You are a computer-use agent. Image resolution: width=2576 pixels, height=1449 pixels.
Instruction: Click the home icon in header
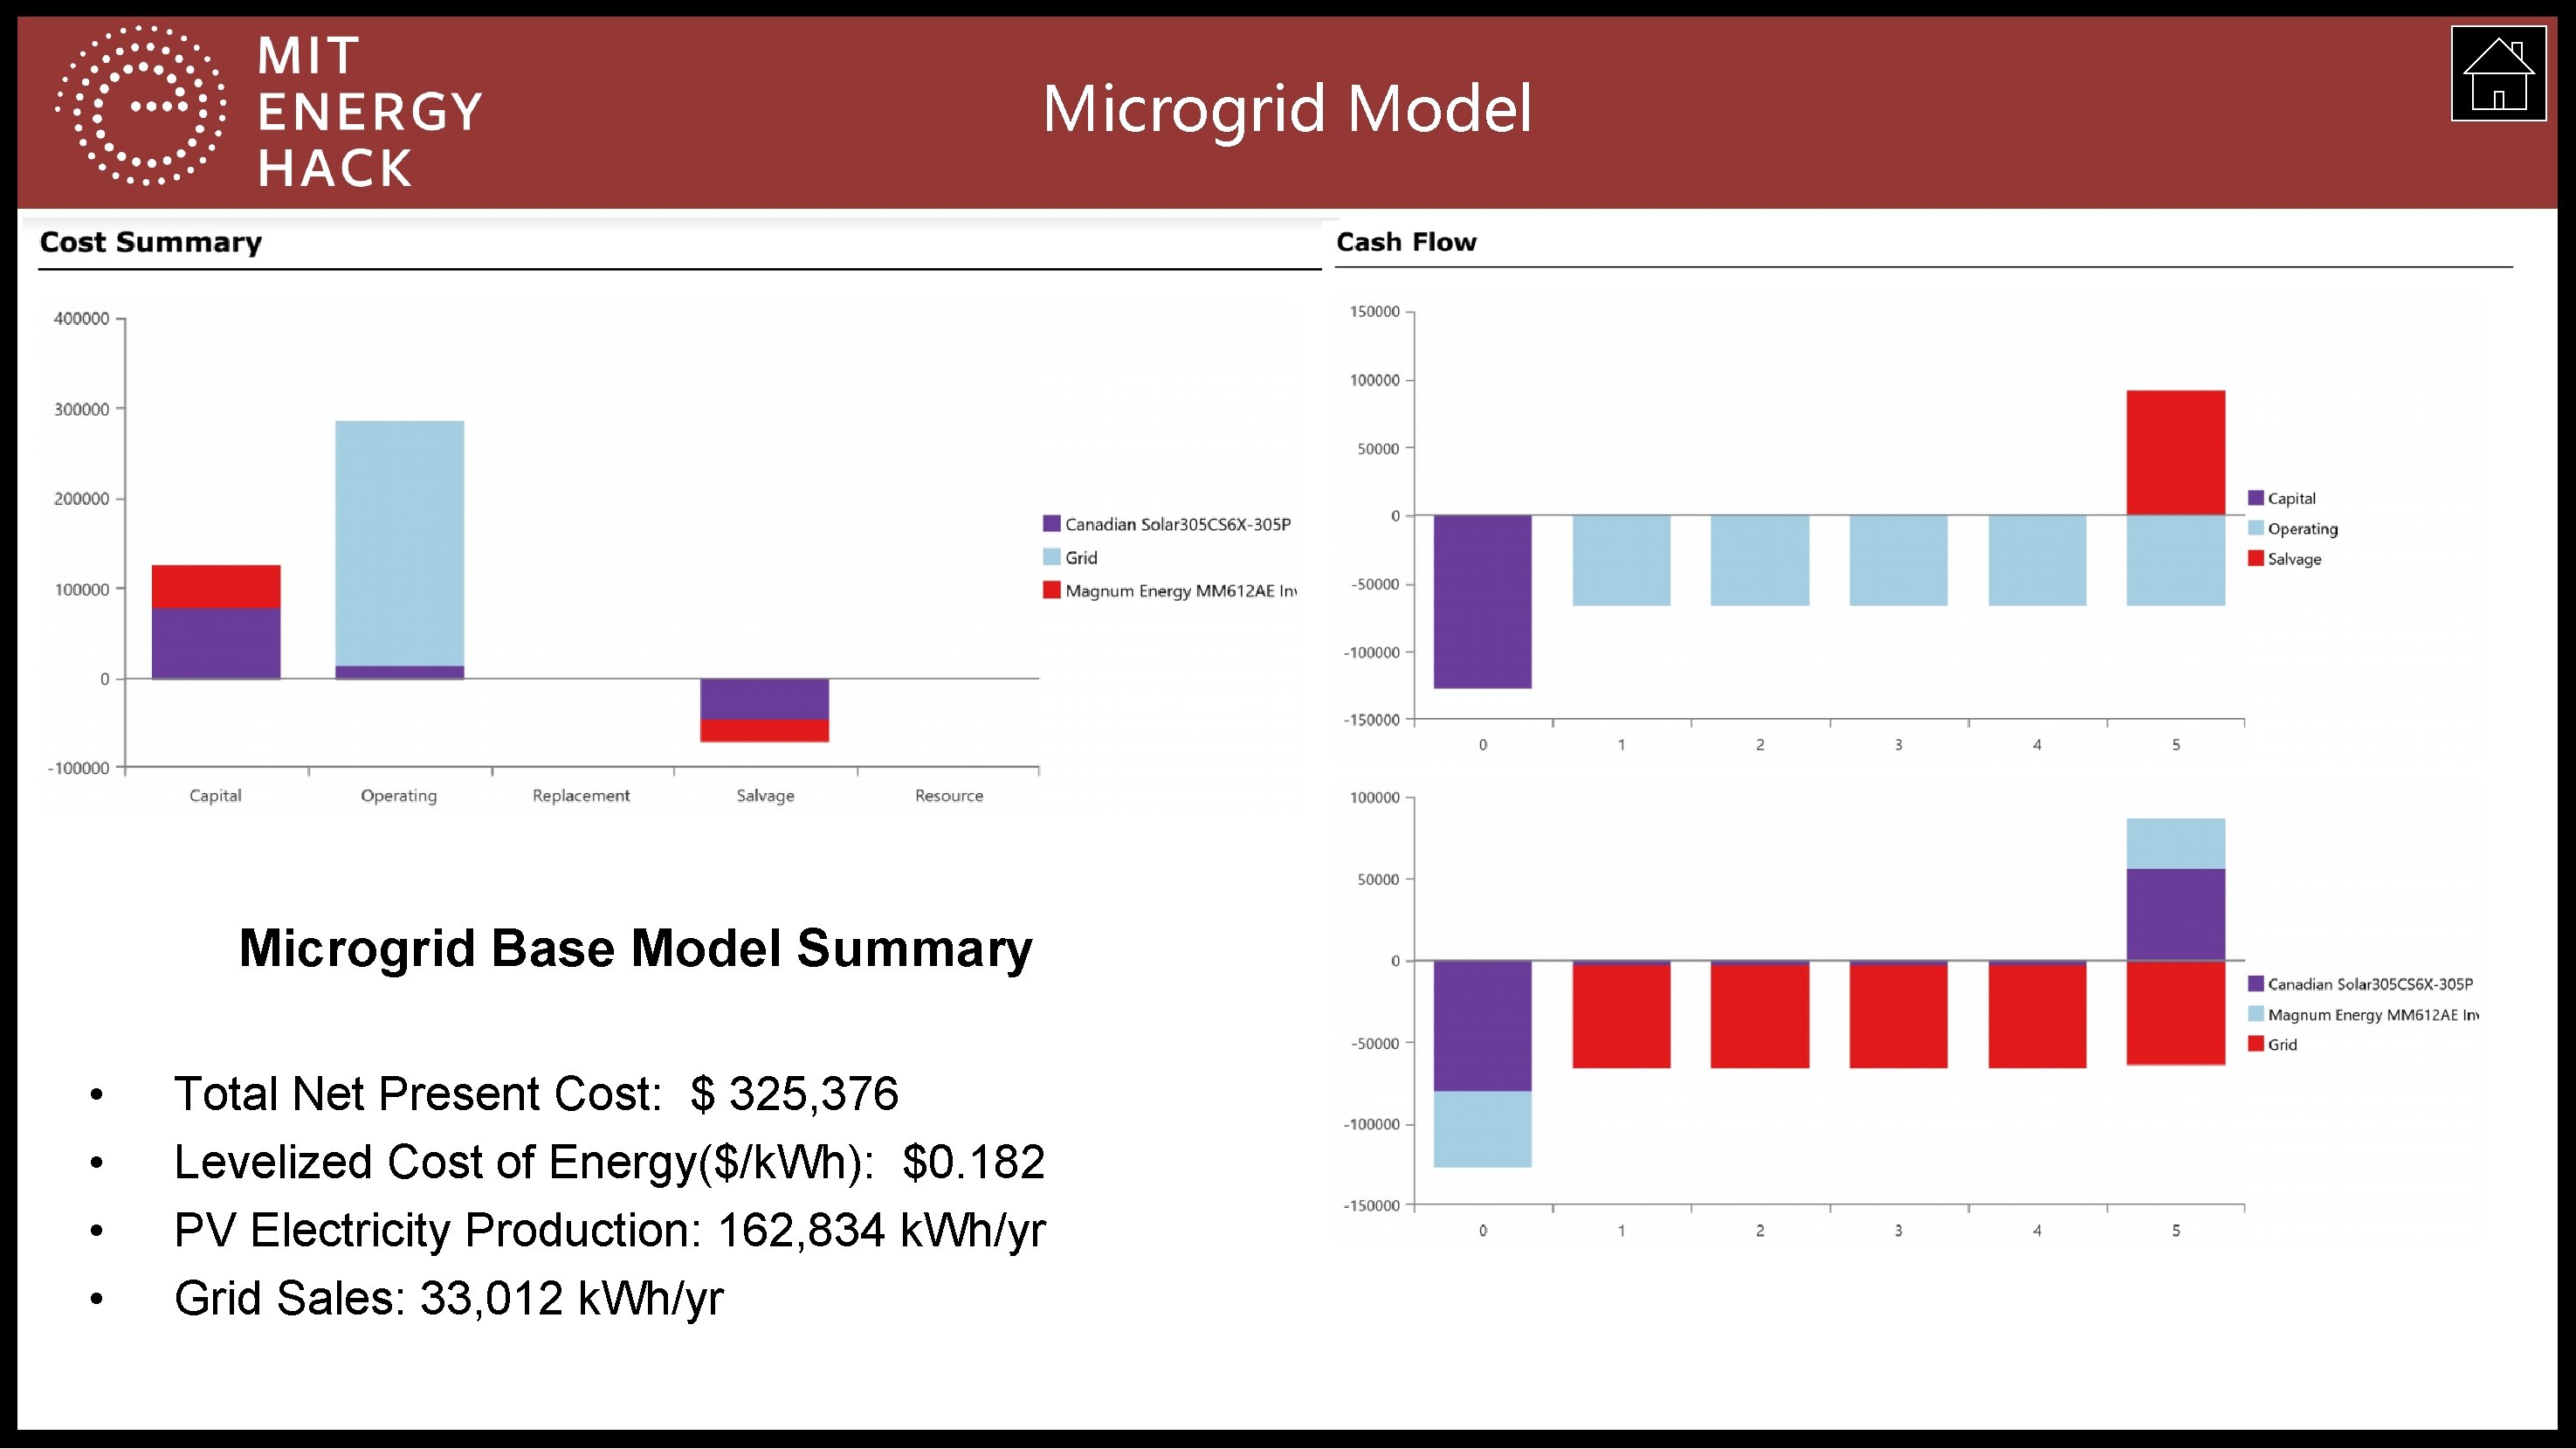coord(2497,74)
